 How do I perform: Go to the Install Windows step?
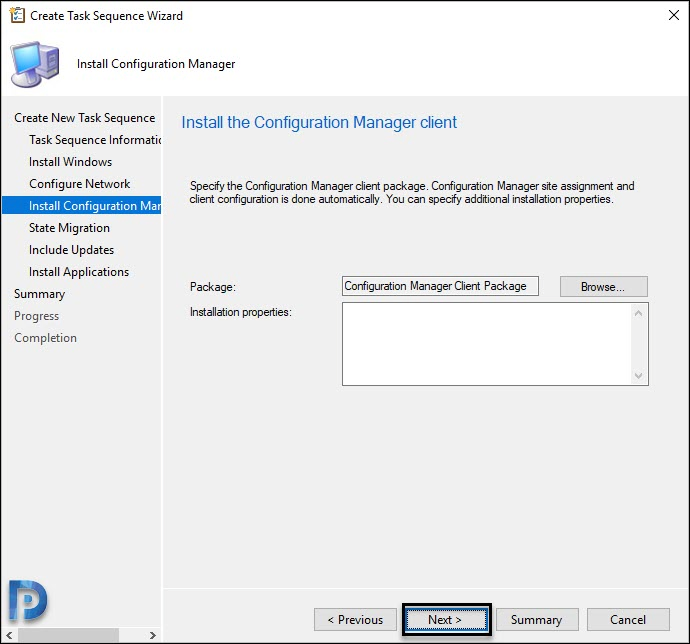(70, 162)
